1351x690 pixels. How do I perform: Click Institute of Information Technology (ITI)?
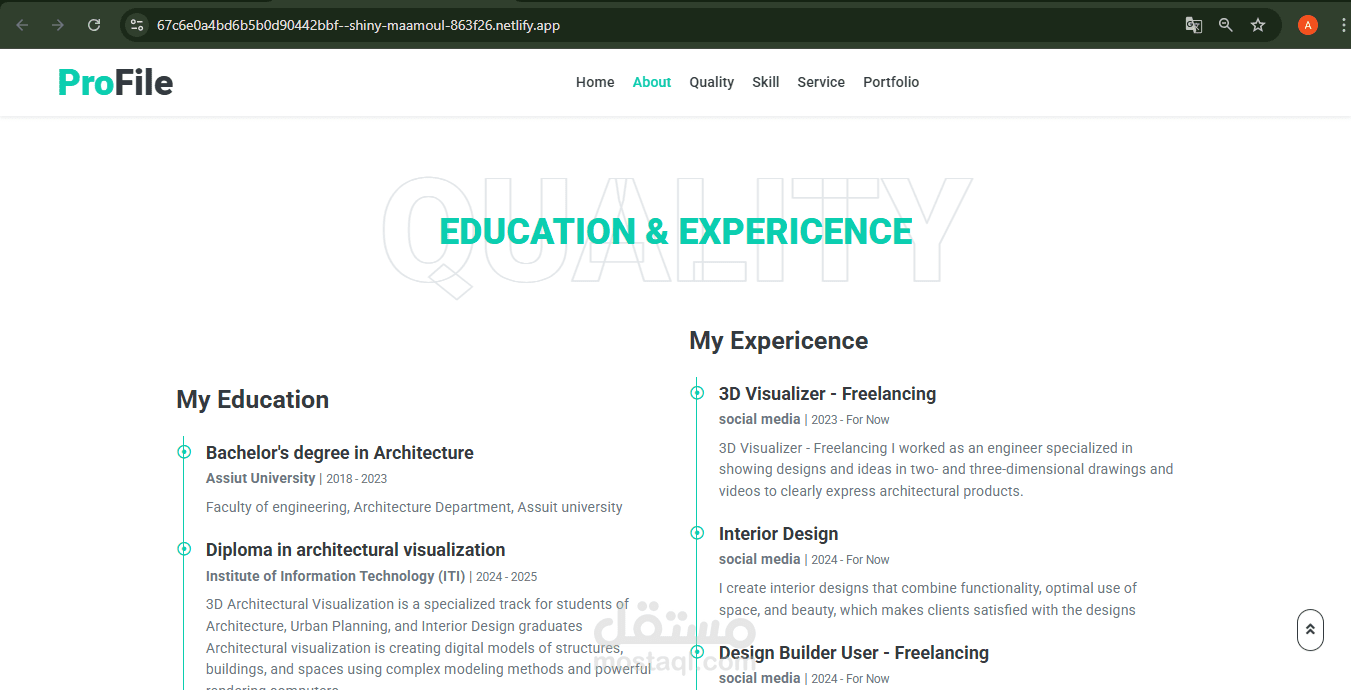point(335,576)
